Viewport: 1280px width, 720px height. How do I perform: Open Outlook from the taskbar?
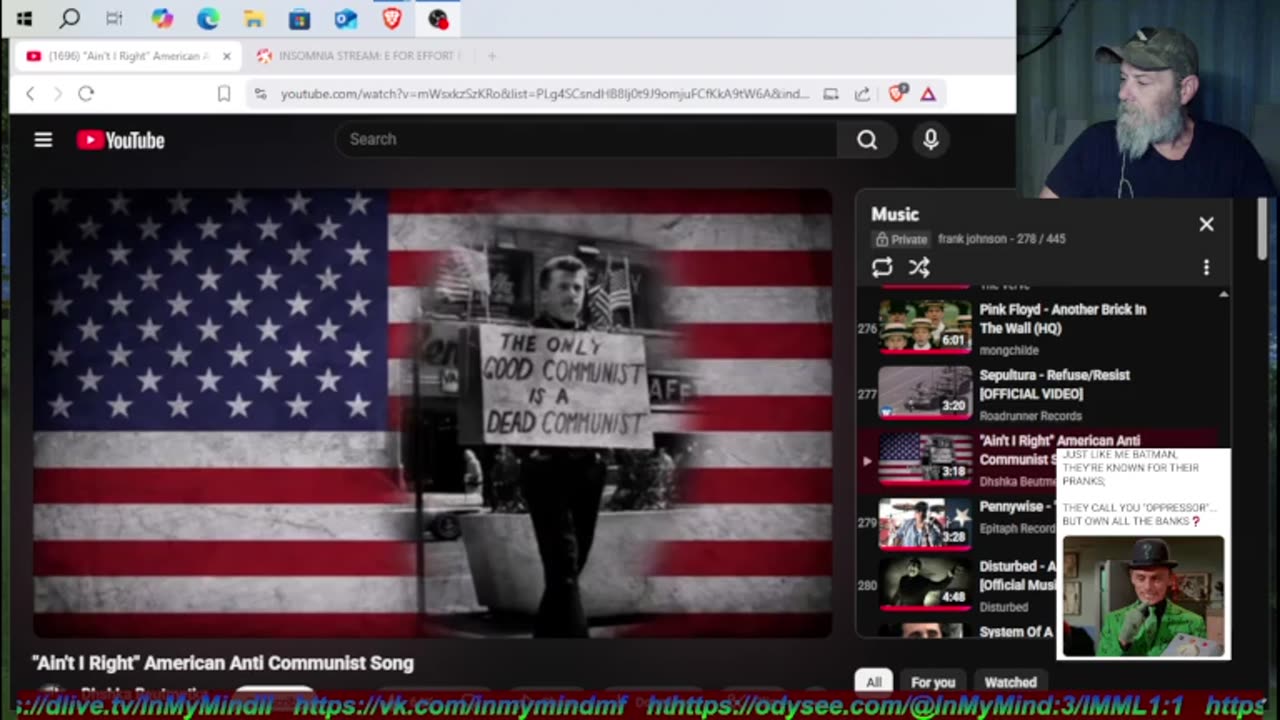[x=345, y=19]
